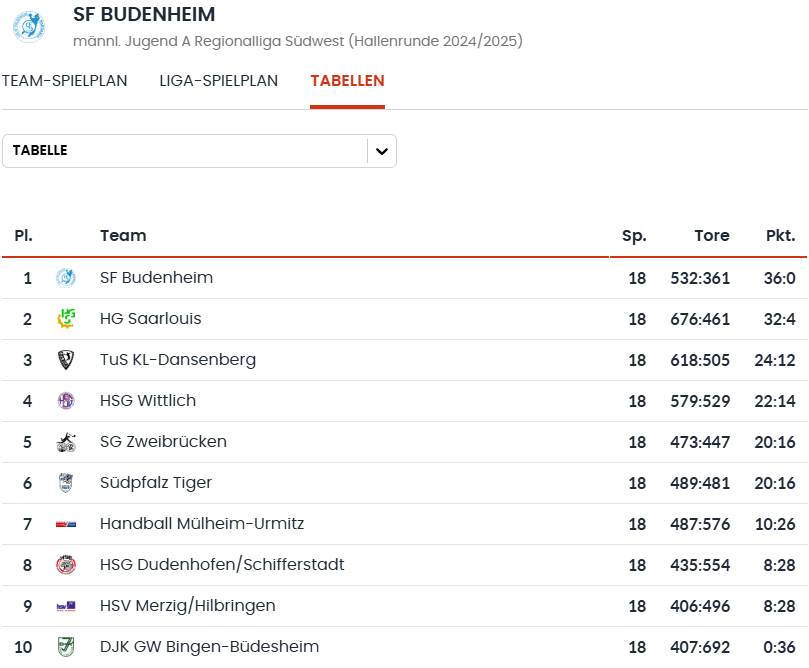Select the TABELLEN tab
The height and width of the screenshot is (668, 809).
click(347, 81)
